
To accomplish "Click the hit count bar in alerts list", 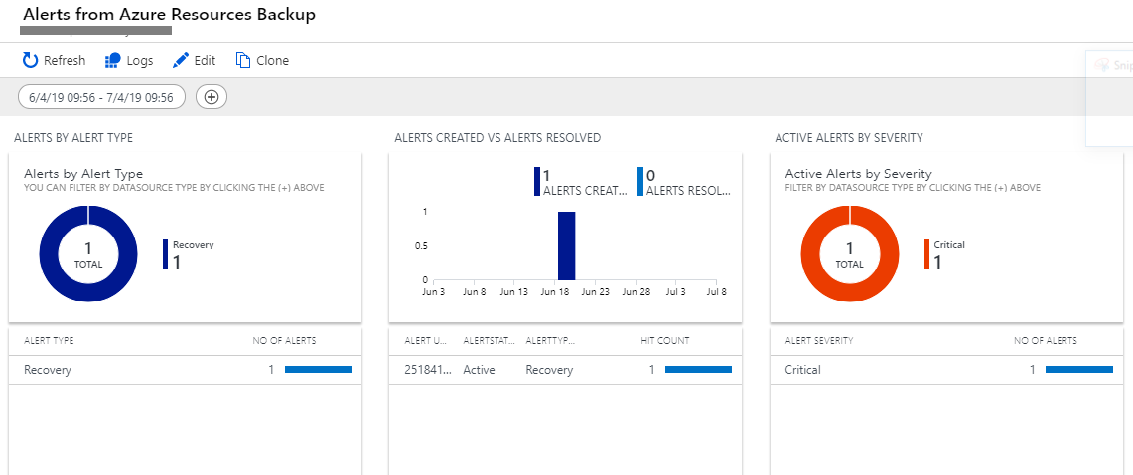I will (x=698, y=369).
